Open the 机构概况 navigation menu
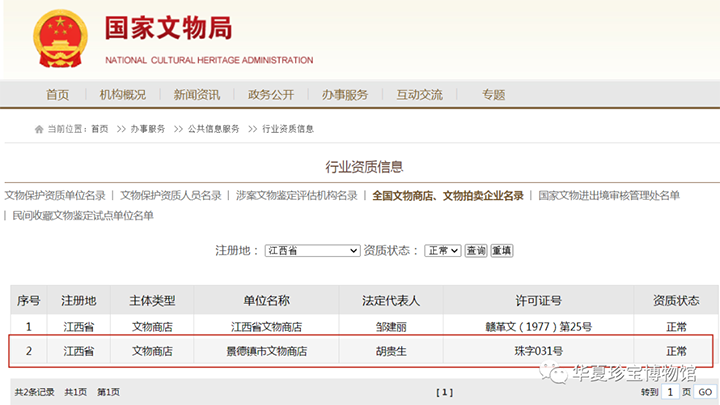This screenshot has height=405, width=720. [123, 95]
